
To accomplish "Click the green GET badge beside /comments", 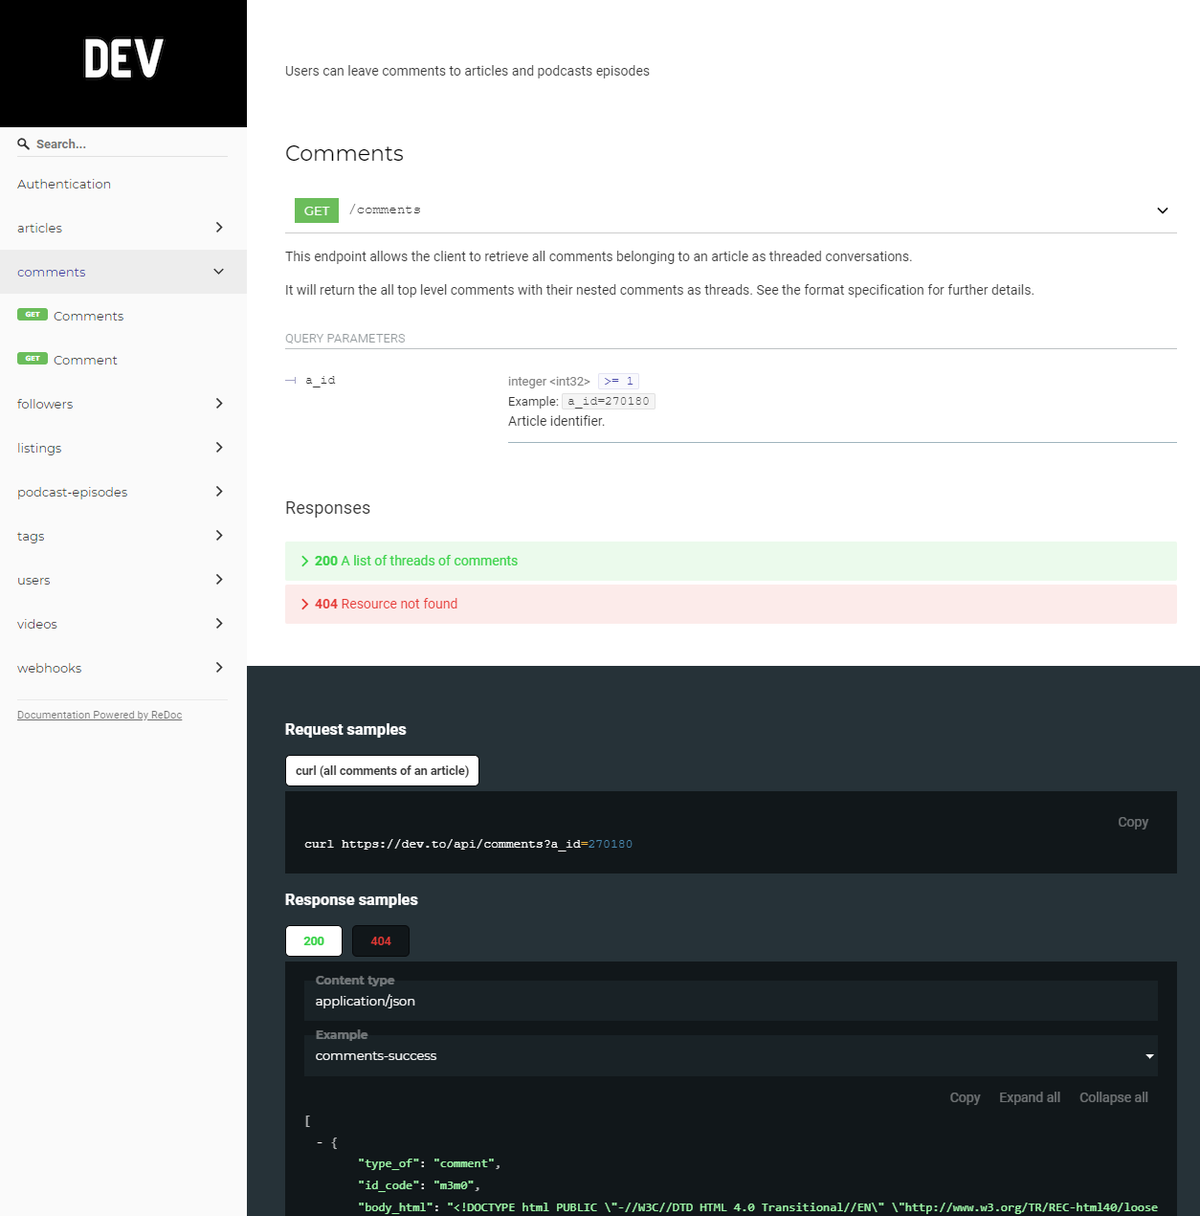I will click(316, 211).
